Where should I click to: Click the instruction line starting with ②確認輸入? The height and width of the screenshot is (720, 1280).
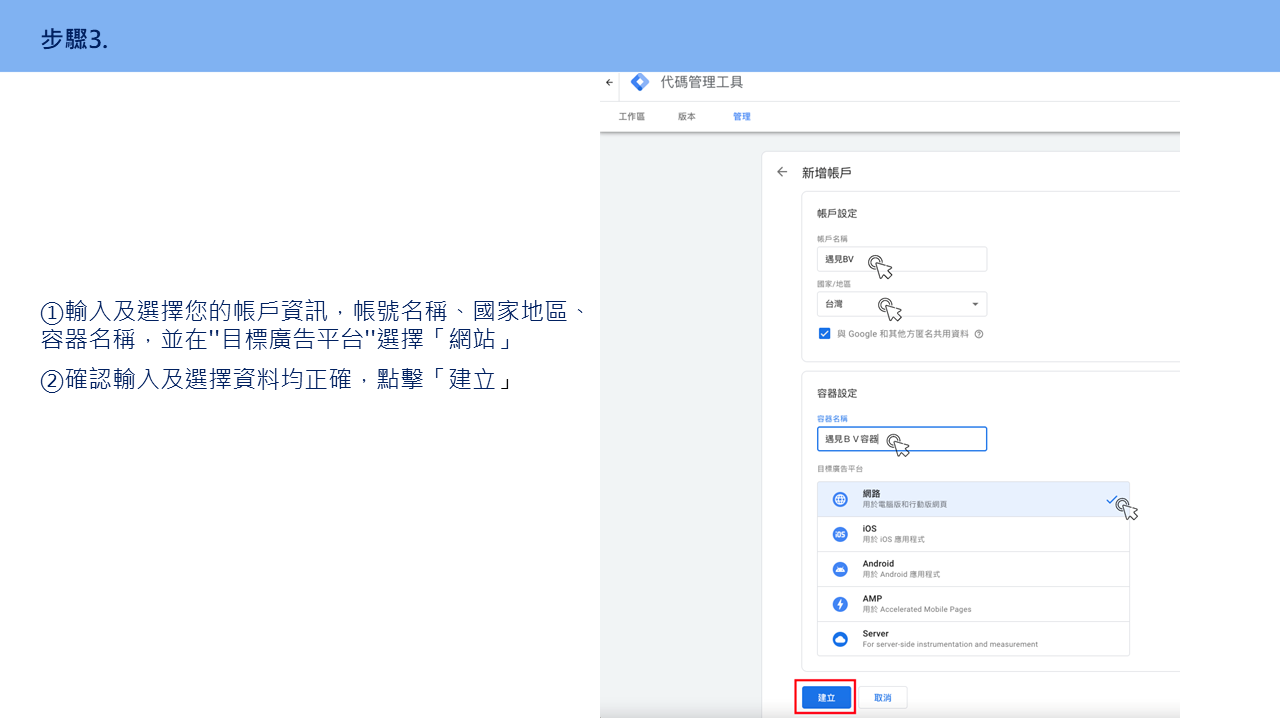point(277,380)
